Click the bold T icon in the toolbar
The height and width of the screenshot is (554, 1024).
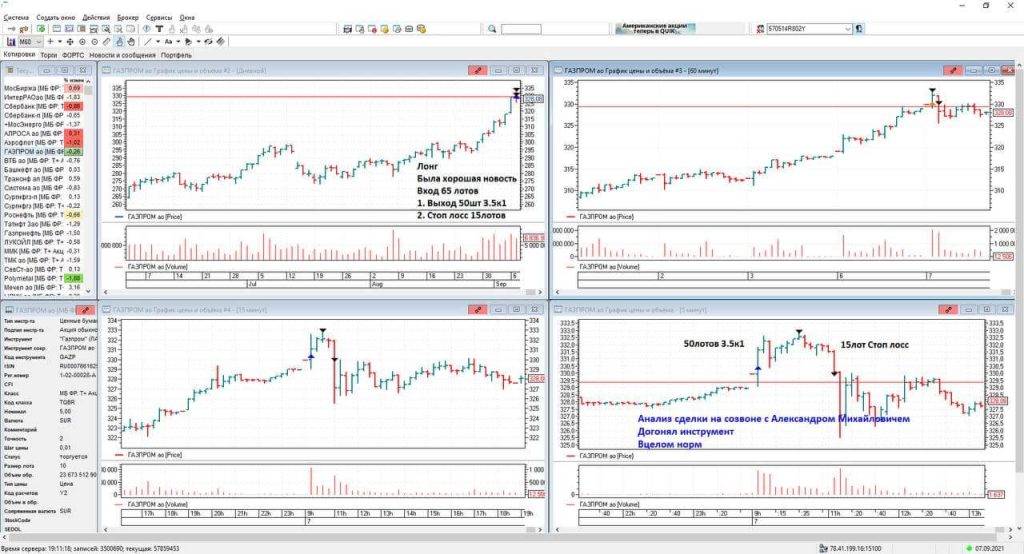tap(159, 29)
